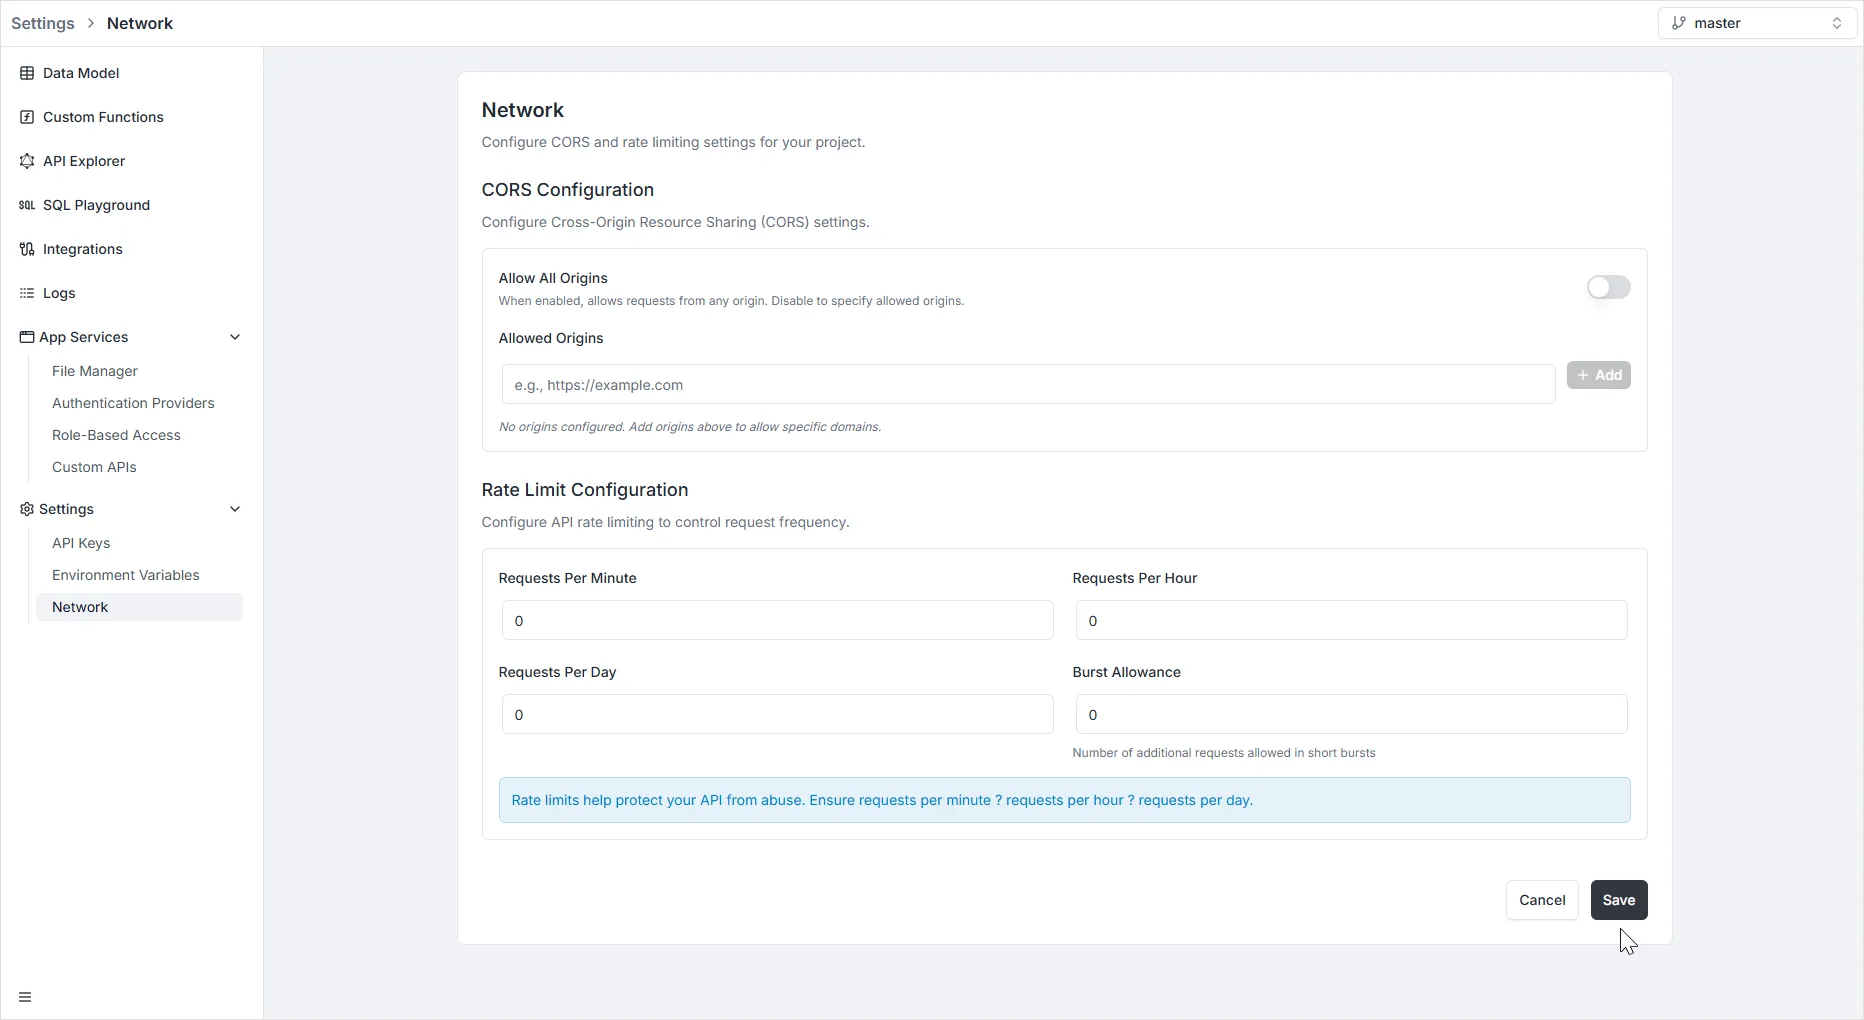
Task: Open the API Explorer
Action: pos(84,161)
